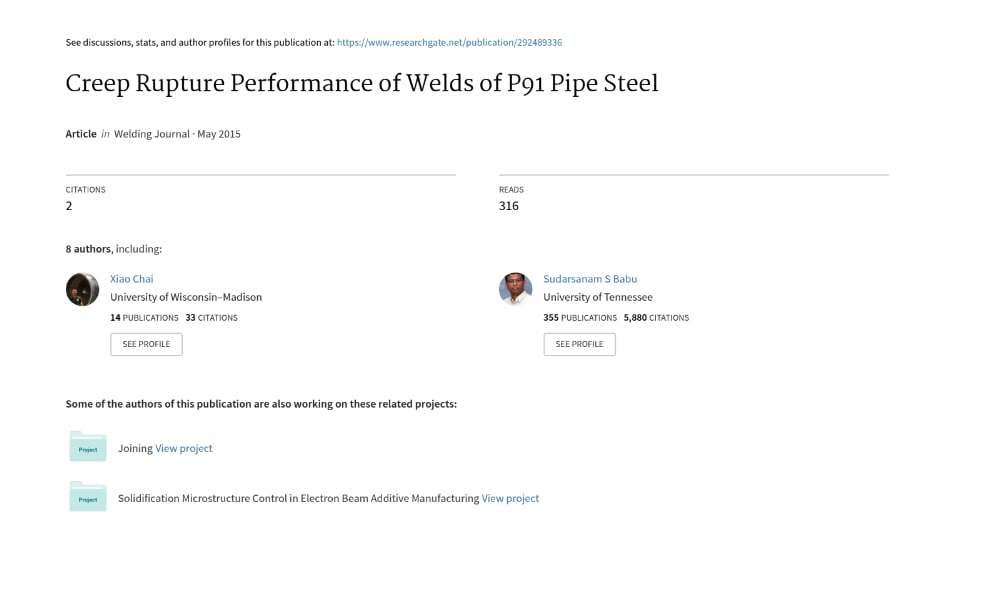
Task: Open the ResearchGate publication URL link
Action: [x=449, y=43]
